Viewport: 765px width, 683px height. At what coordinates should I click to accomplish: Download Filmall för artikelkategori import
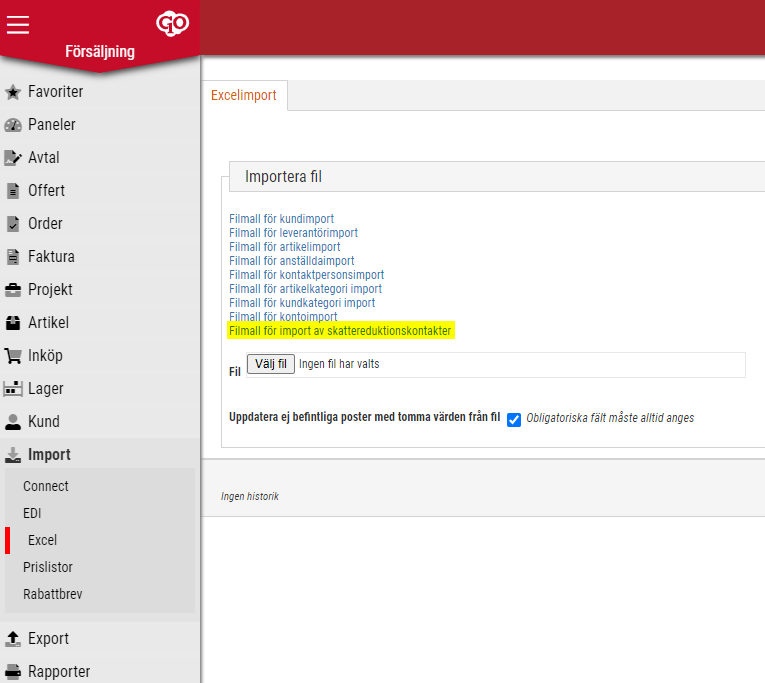[x=305, y=289]
